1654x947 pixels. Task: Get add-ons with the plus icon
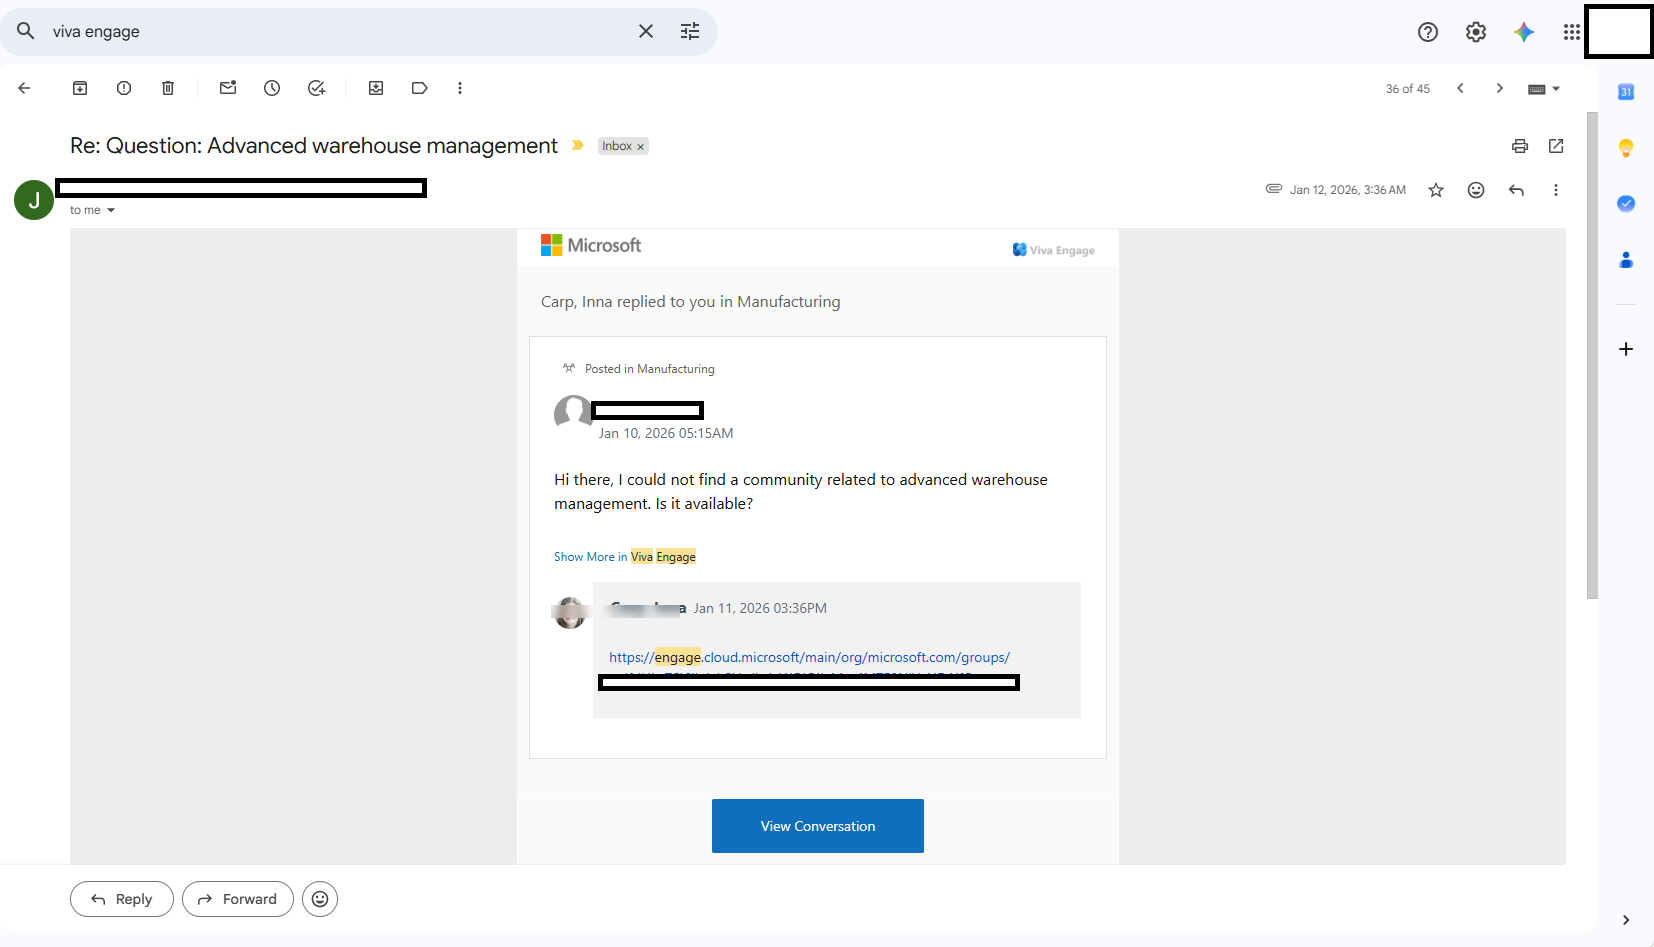point(1626,349)
